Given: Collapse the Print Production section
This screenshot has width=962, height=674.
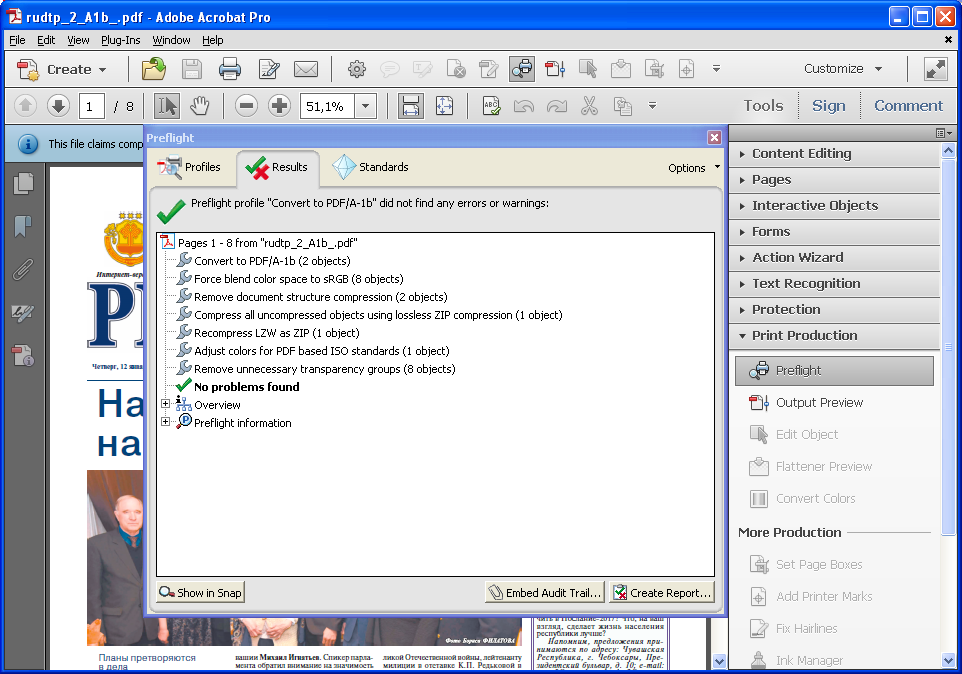Looking at the screenshot, I should pos(834,335).
